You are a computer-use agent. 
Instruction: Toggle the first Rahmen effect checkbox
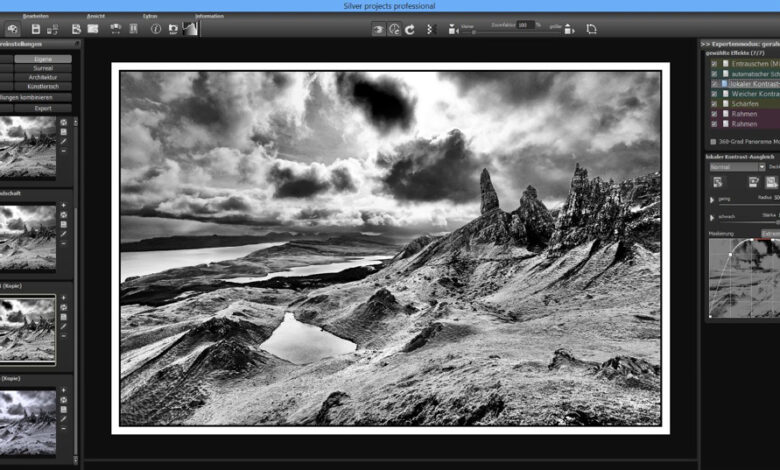tap(714, 114)
